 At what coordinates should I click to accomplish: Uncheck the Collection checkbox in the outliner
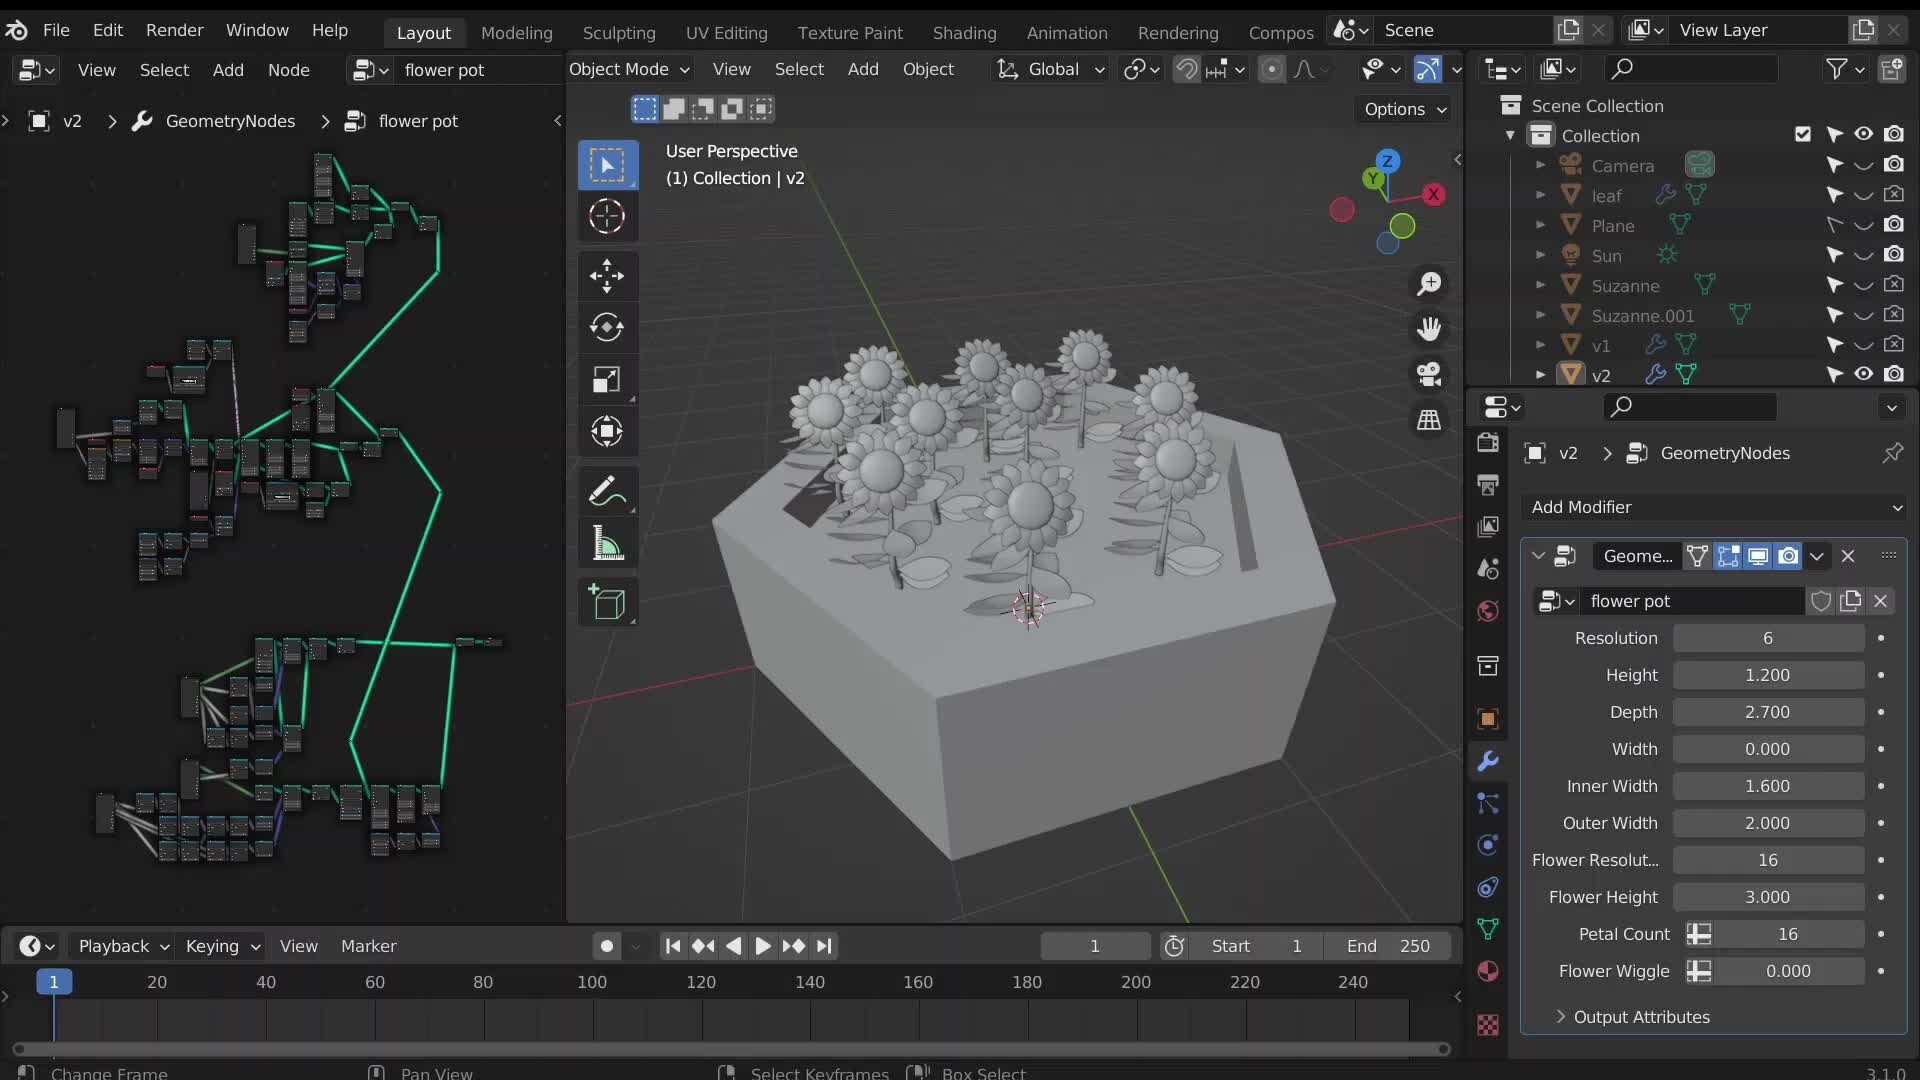click(1802, 133)
